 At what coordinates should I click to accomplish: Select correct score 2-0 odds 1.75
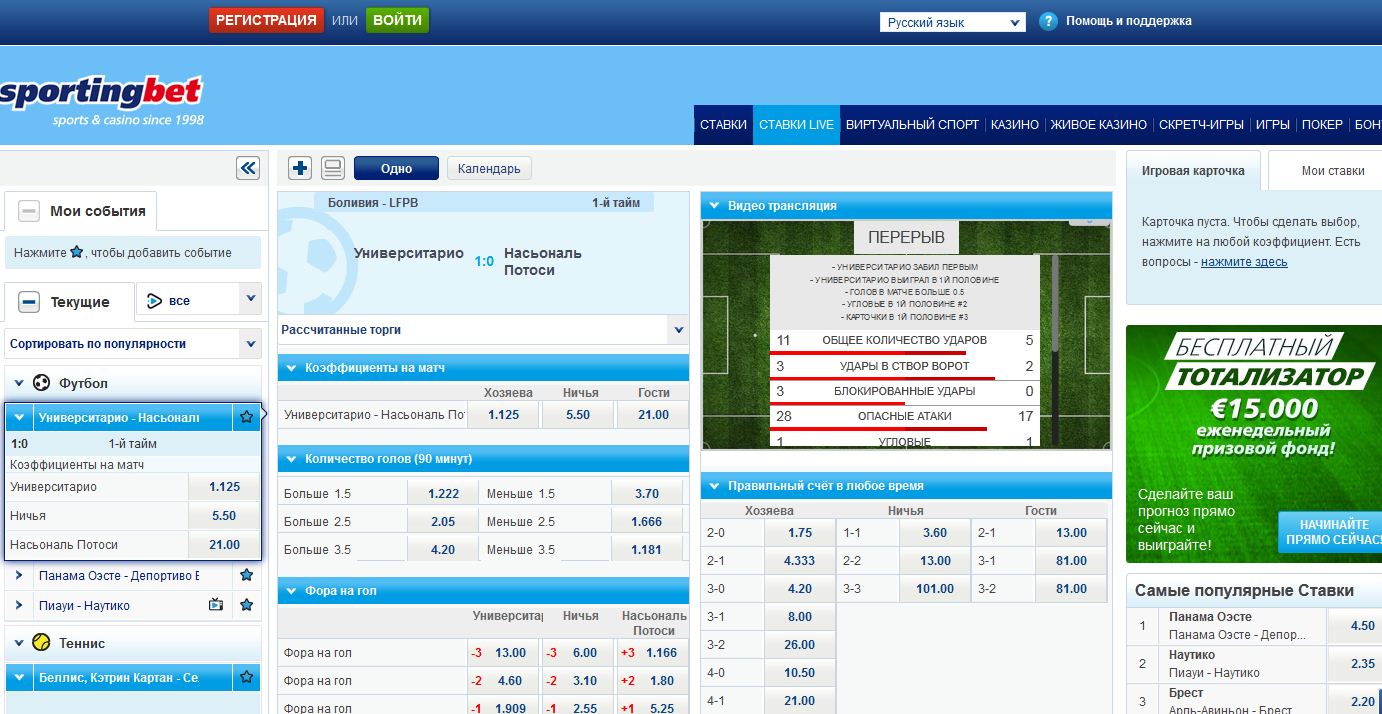tap(800, 533)
